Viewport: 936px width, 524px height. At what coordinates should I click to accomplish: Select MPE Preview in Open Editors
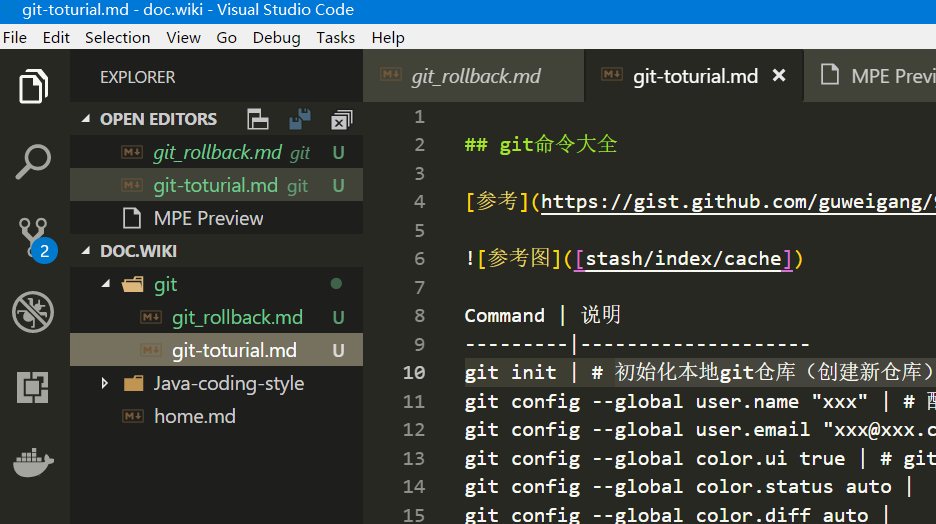216,218
